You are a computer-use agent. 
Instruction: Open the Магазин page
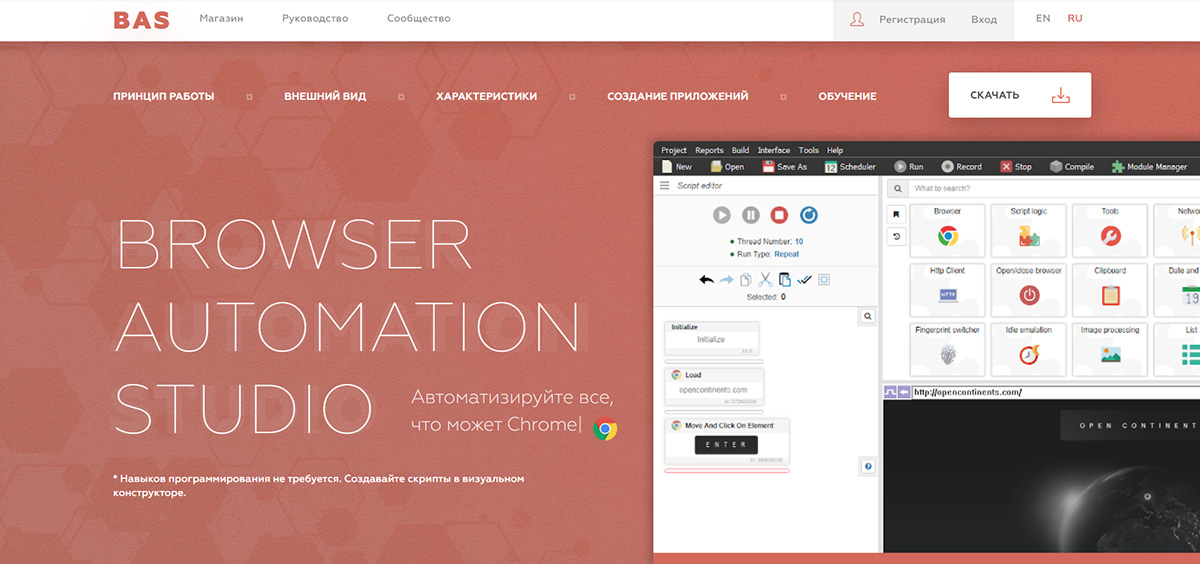click(x=221, y=19)
